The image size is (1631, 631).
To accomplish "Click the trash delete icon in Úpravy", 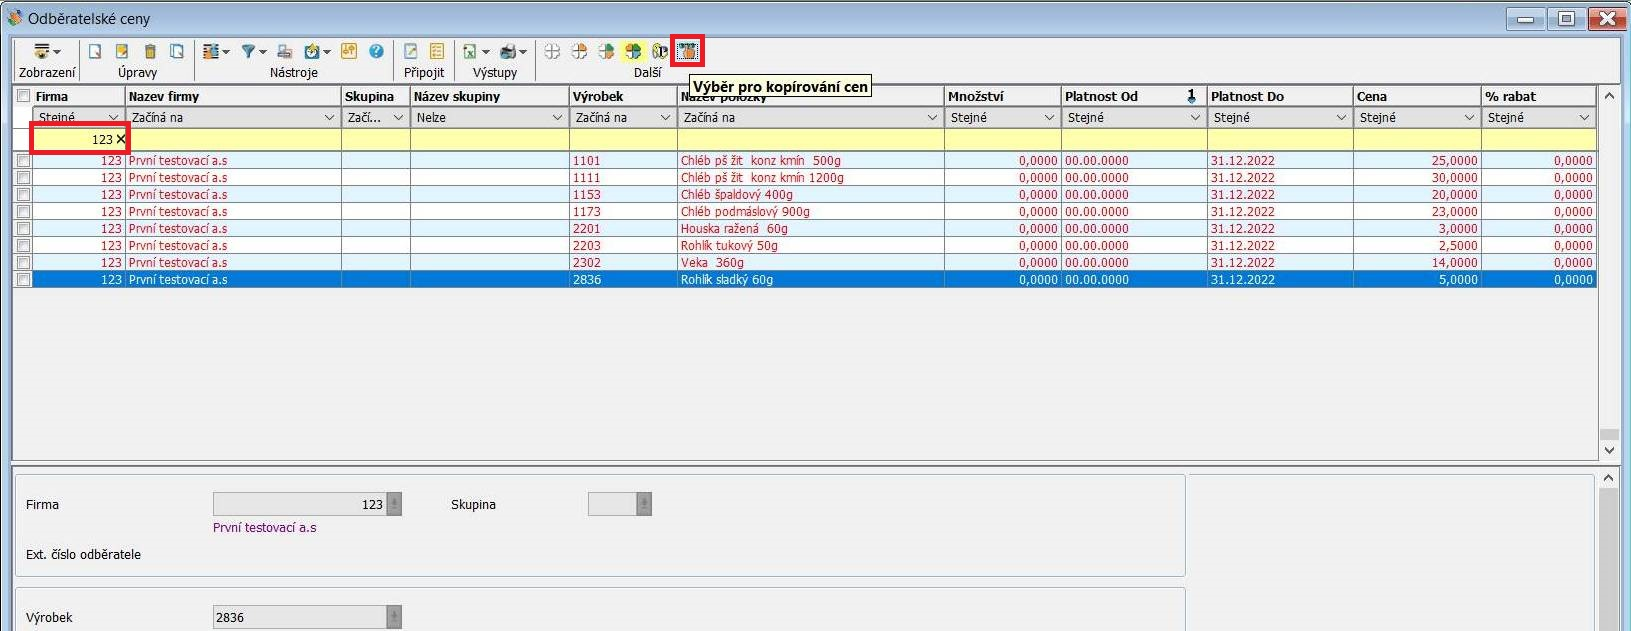I will (150, 51).
